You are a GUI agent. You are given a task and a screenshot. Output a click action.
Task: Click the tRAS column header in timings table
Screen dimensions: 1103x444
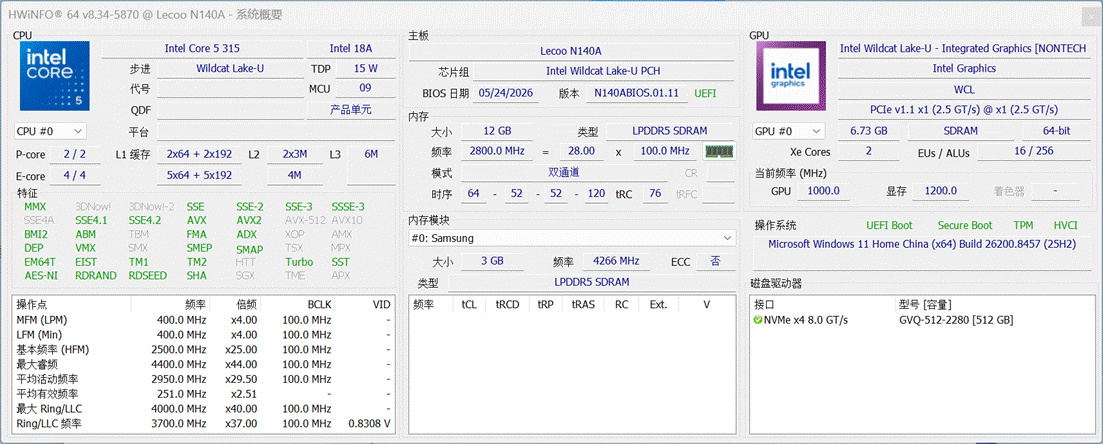tap(582, 305)
